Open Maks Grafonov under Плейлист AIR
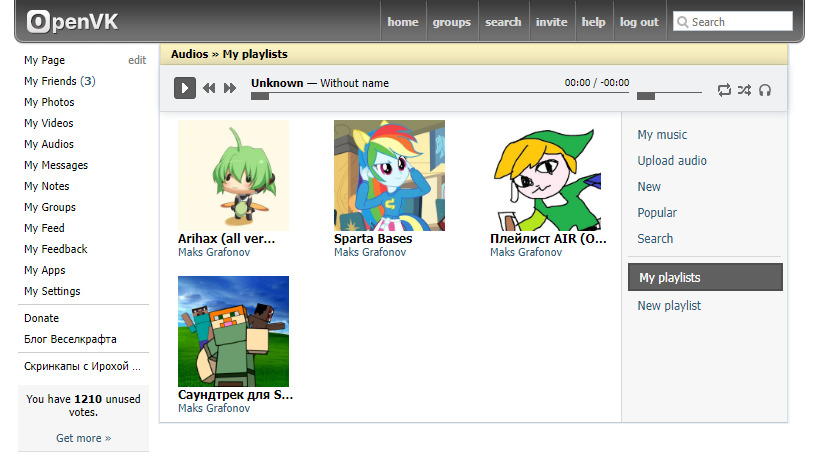 (526, 252)
